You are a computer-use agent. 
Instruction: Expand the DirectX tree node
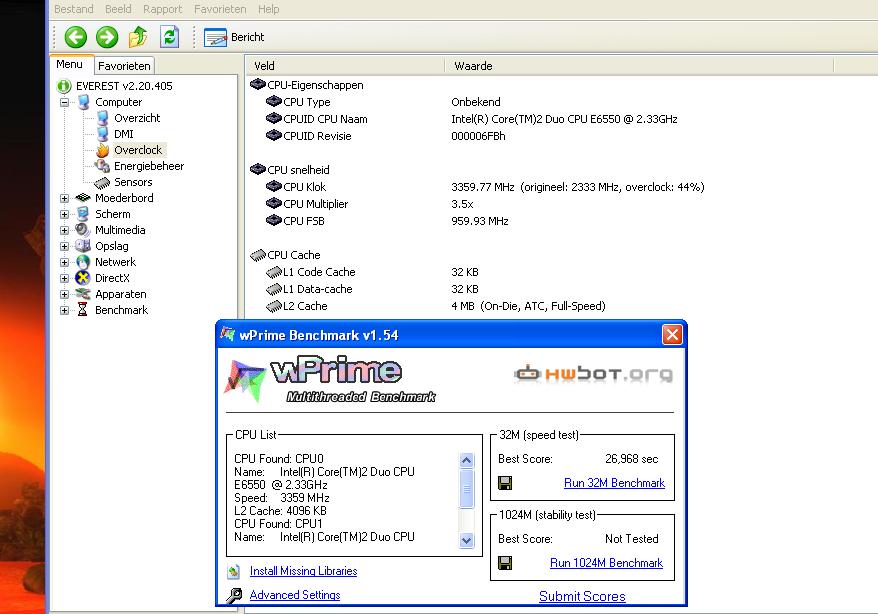[64, 278]
